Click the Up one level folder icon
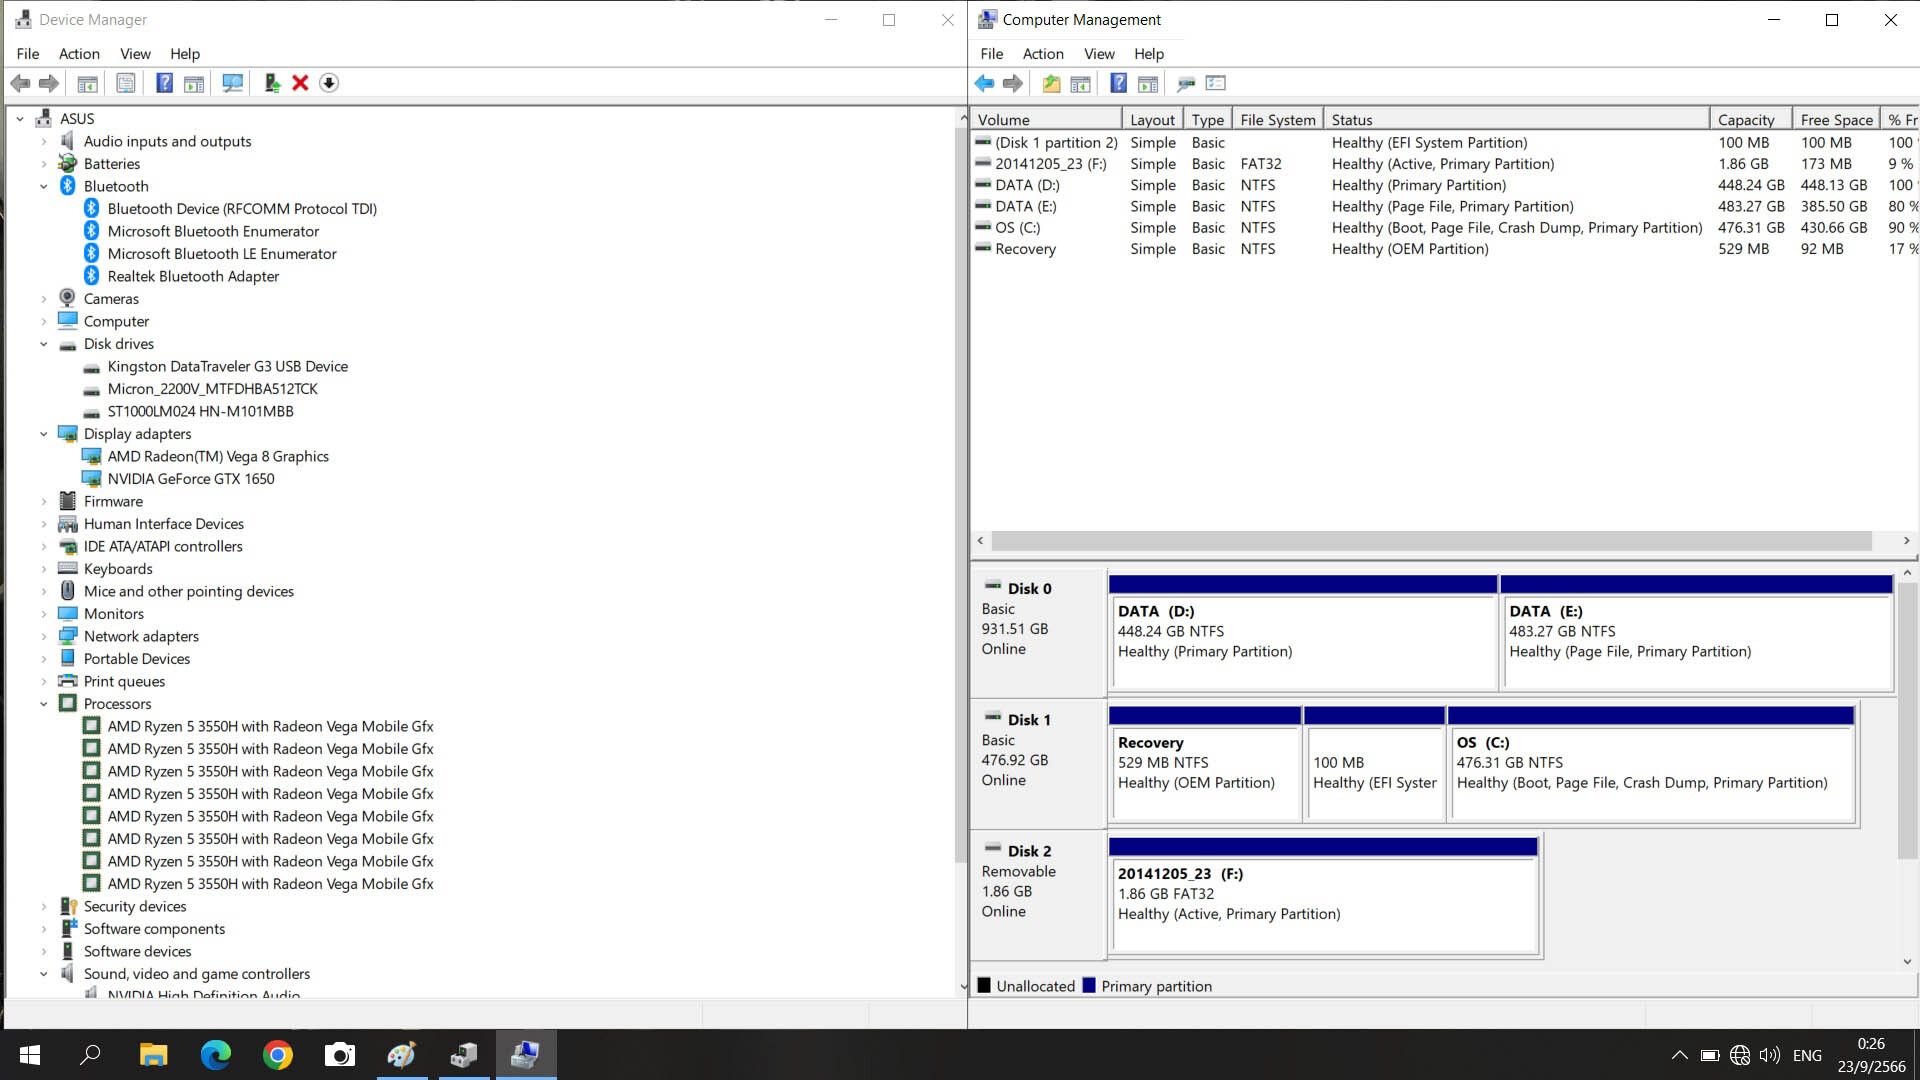The image size is (1920, 1080). coord(1051,83)
